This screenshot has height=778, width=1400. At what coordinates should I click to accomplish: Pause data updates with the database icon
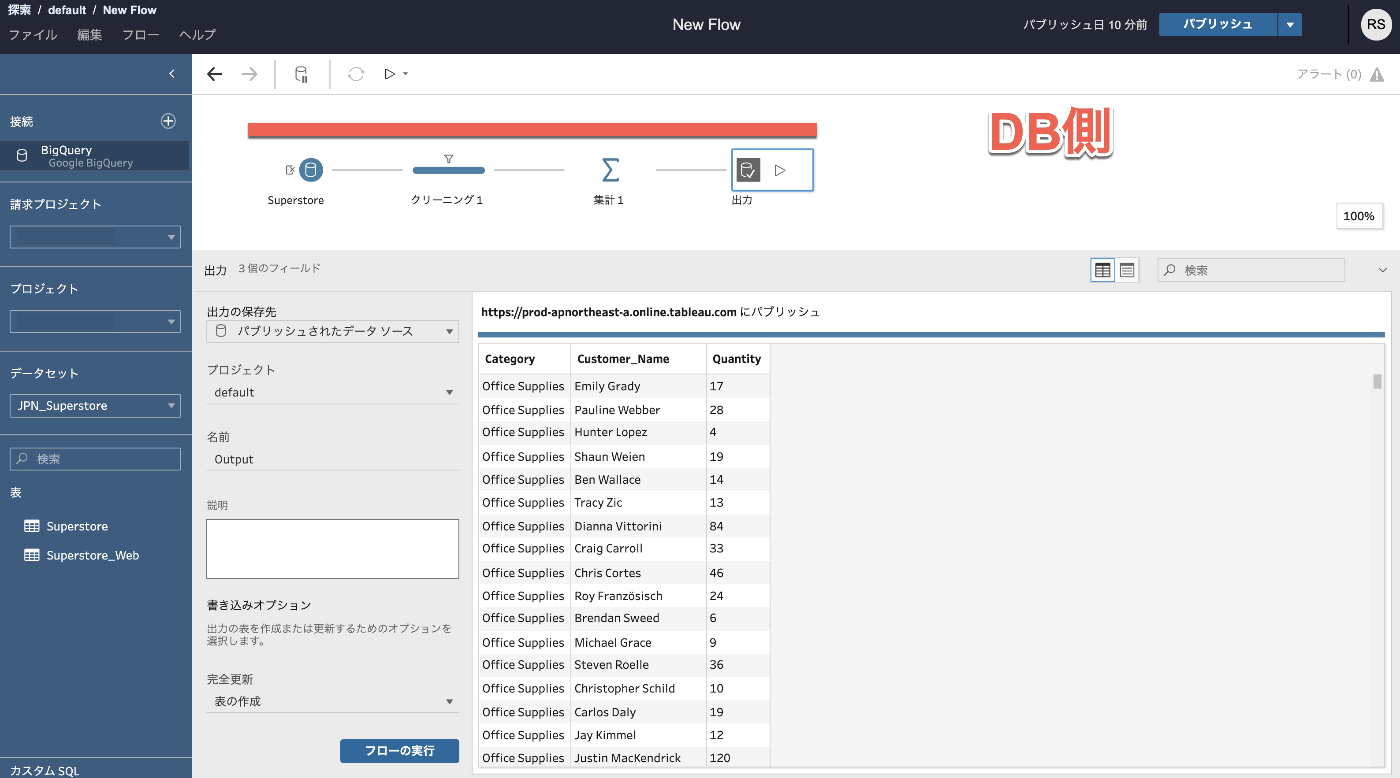click(301, 74)
